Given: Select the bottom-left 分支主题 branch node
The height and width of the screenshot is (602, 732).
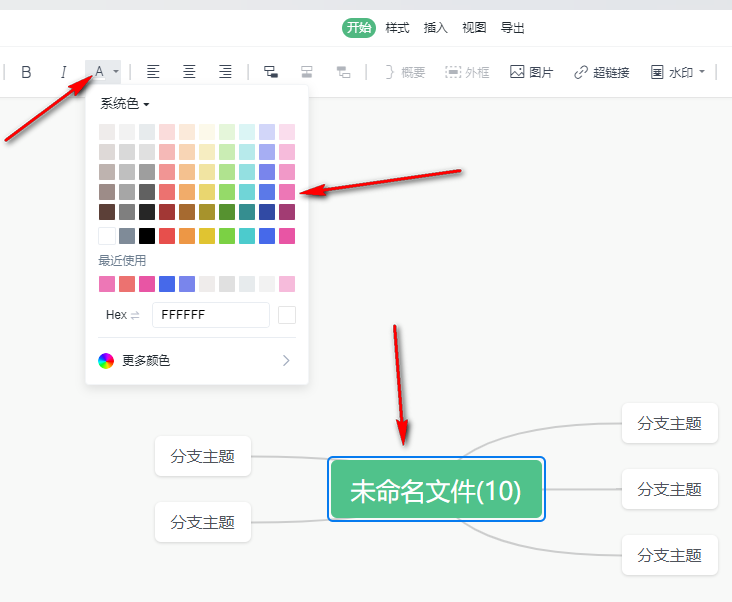Looking at the screenshot, I should (x=203, y=522).
